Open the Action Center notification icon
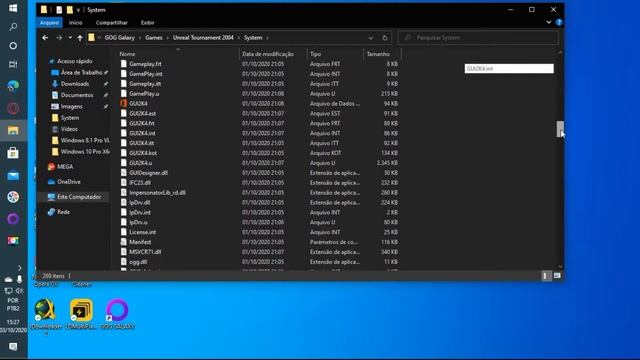Screen dimensions: 640x360 click(x=13, y=347)
